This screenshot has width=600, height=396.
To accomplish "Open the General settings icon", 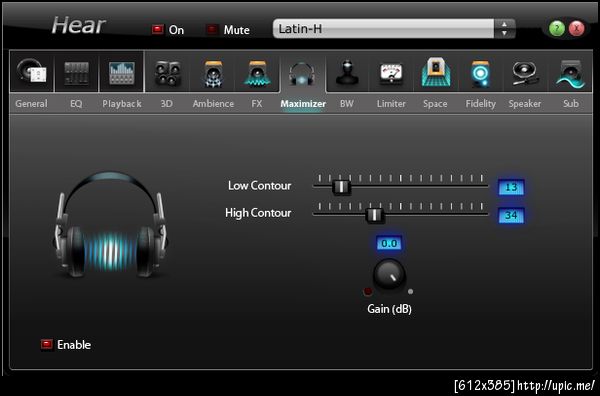I will 32,72.
